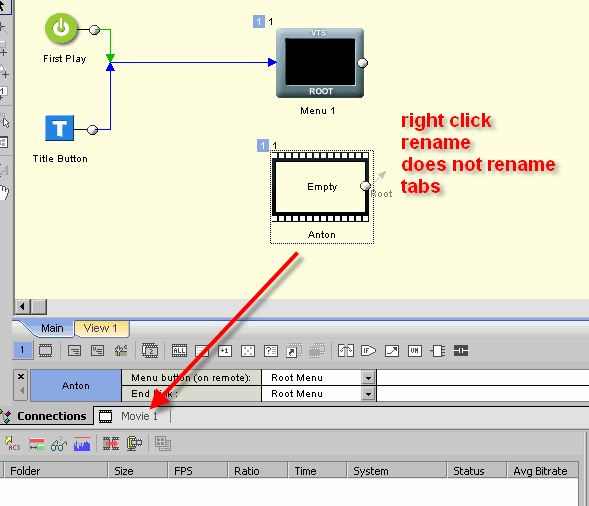Expand the End link Root Menu dropdown
This screenshot has width=589, height=506.
tap(369, 394)
